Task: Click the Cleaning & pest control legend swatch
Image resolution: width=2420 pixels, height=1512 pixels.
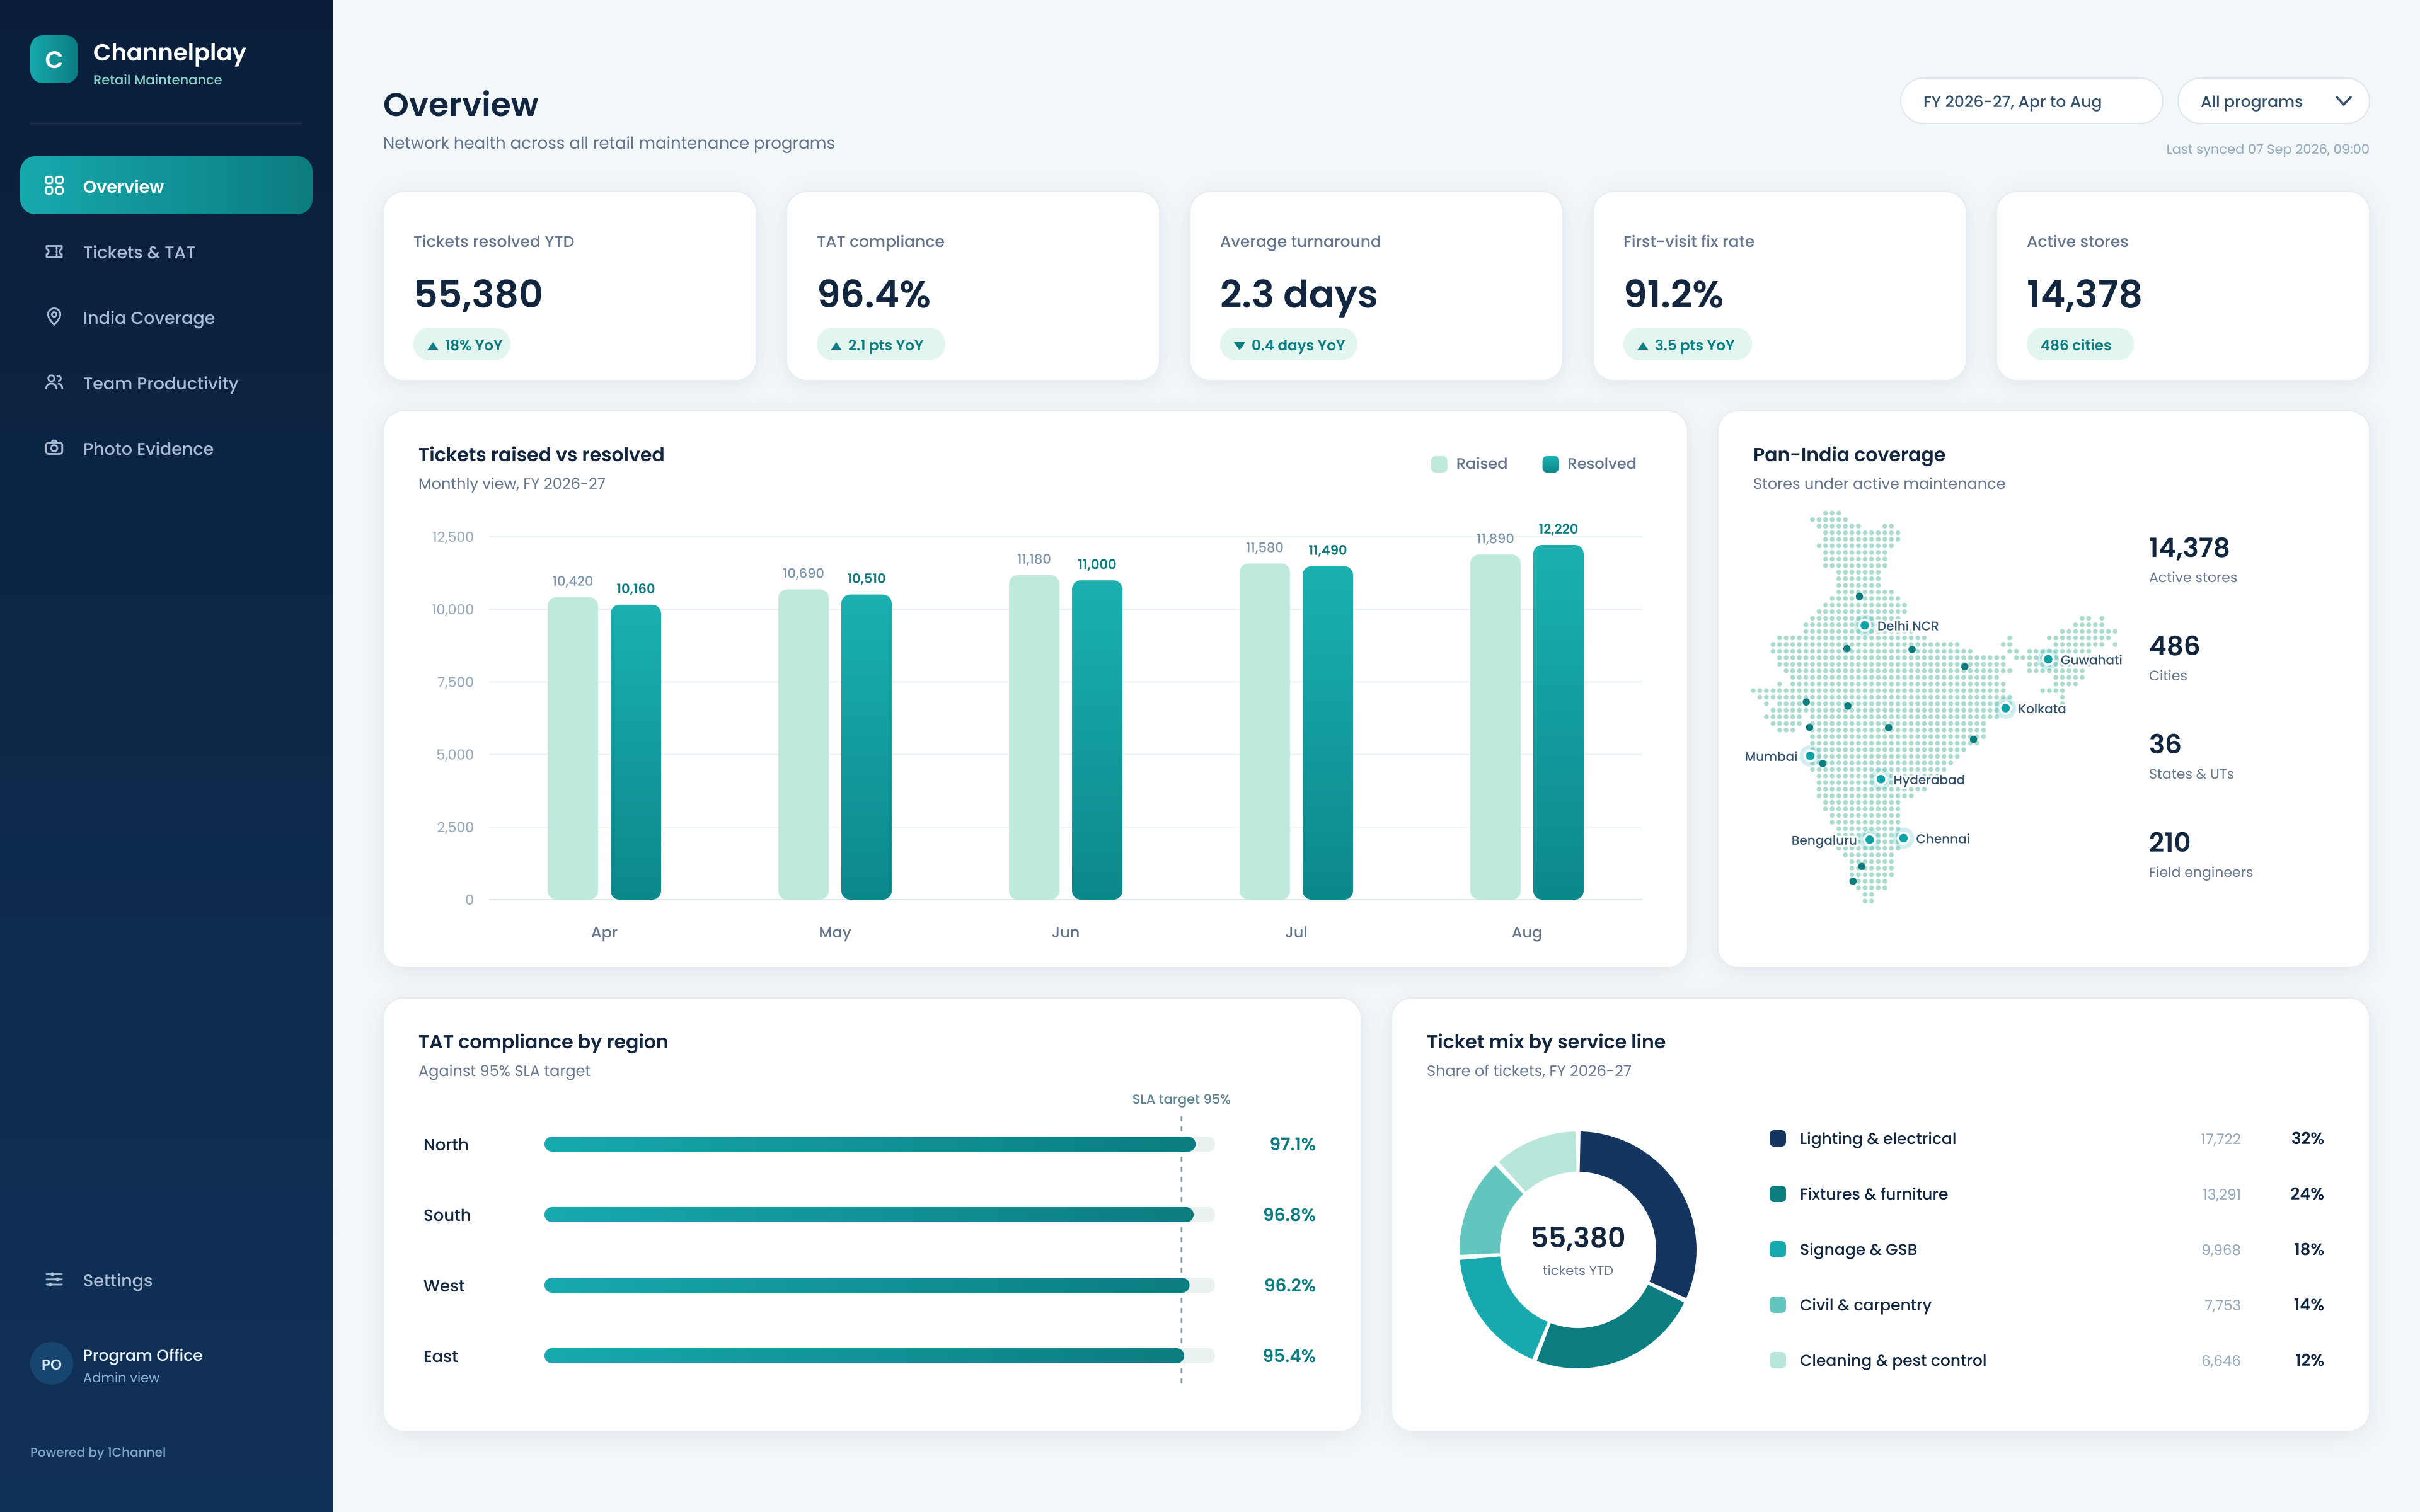Action: pos(1777,1360)
